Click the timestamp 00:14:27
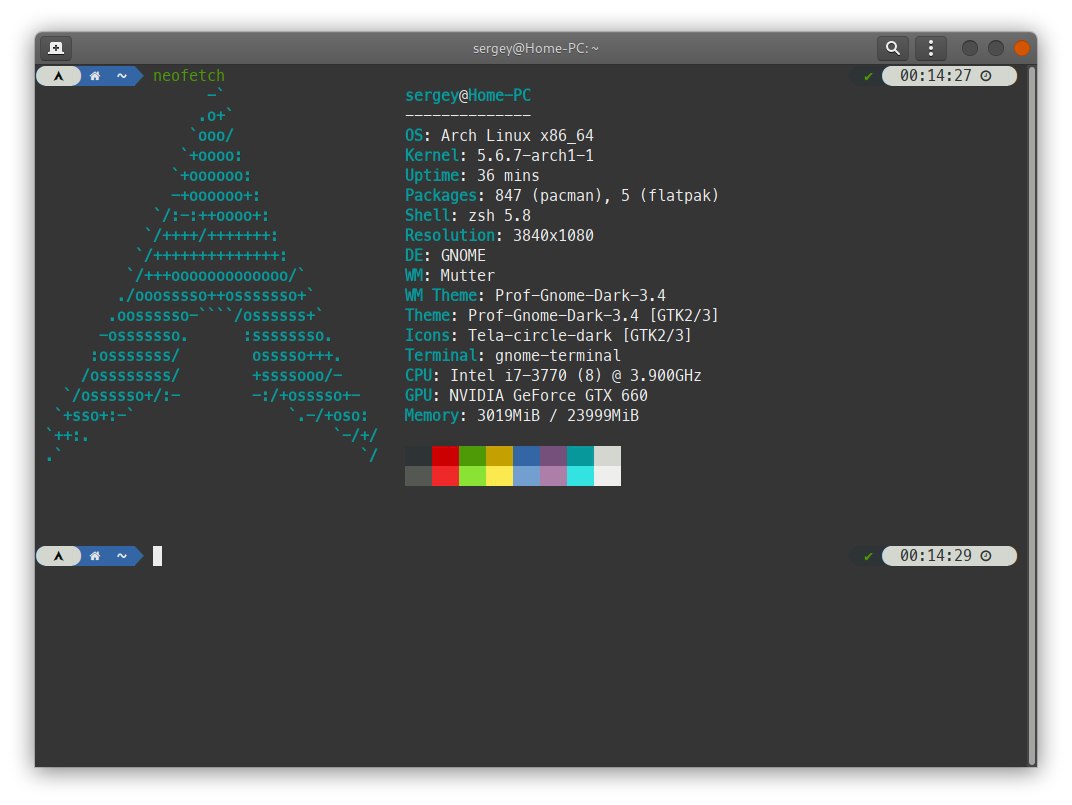Image resolution: width=1072 pixels, height=805 pixels. tap(935, 76)
